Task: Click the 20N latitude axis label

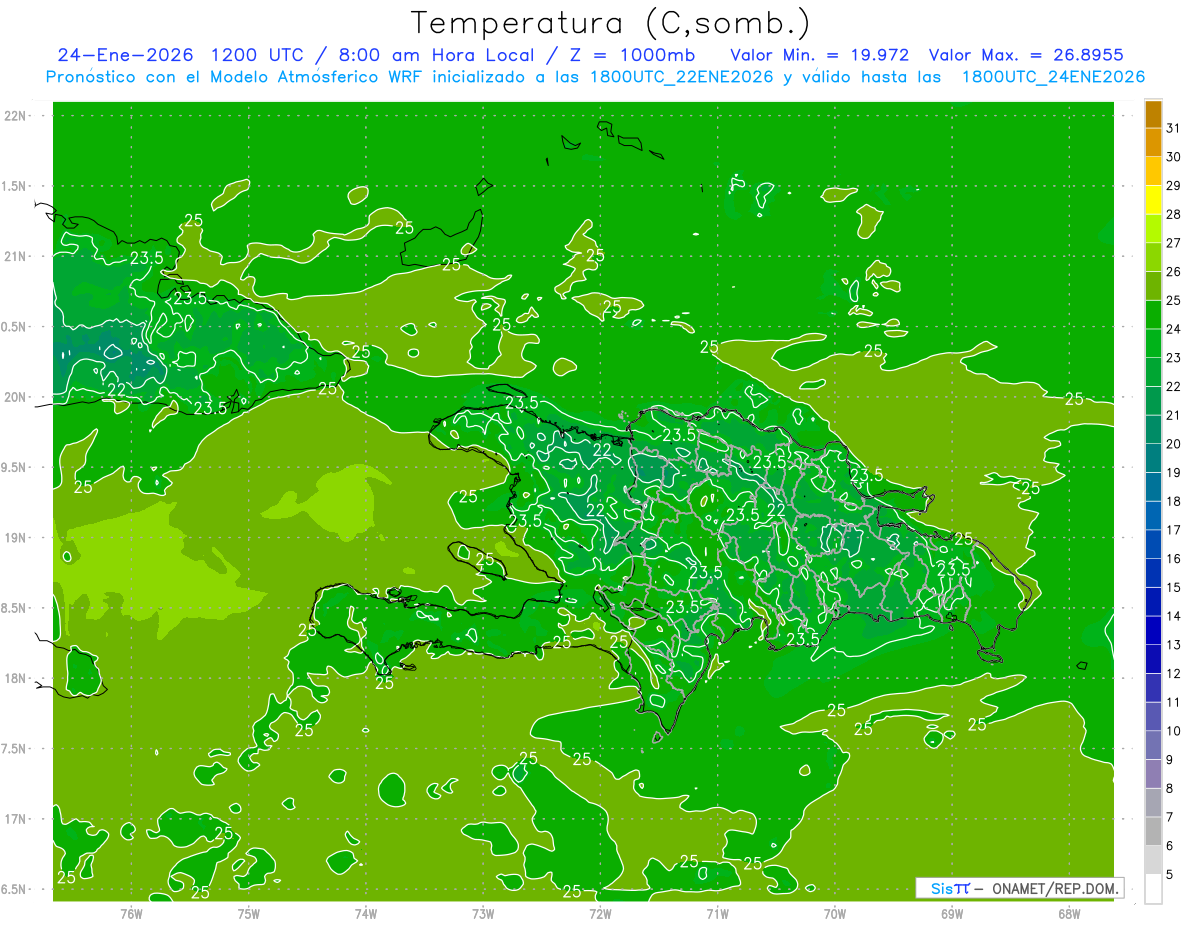Action: click(16, 397)
